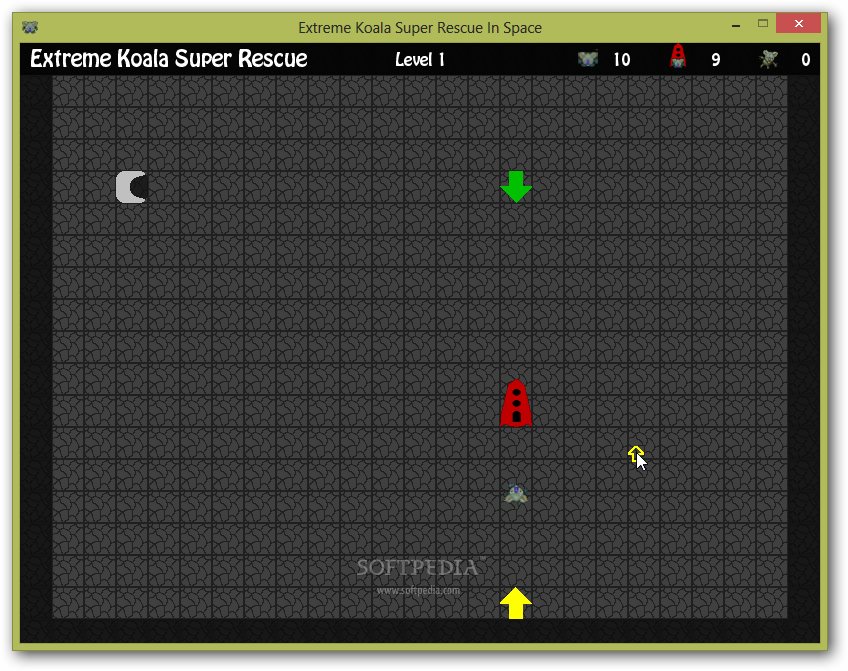Screen dimensions: 848x671
Task: Click the Extreme Koala Super Rescue heading
Action: tap(169, 58)
